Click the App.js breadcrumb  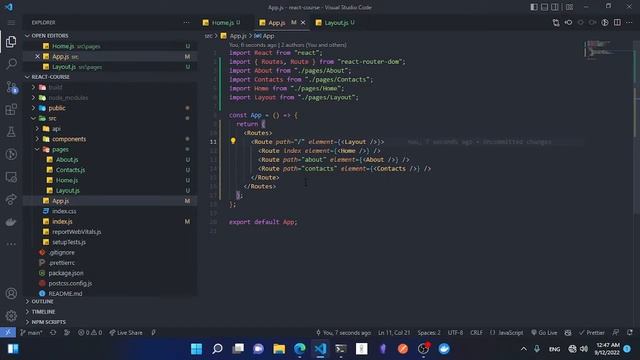[x=238, y=36]
